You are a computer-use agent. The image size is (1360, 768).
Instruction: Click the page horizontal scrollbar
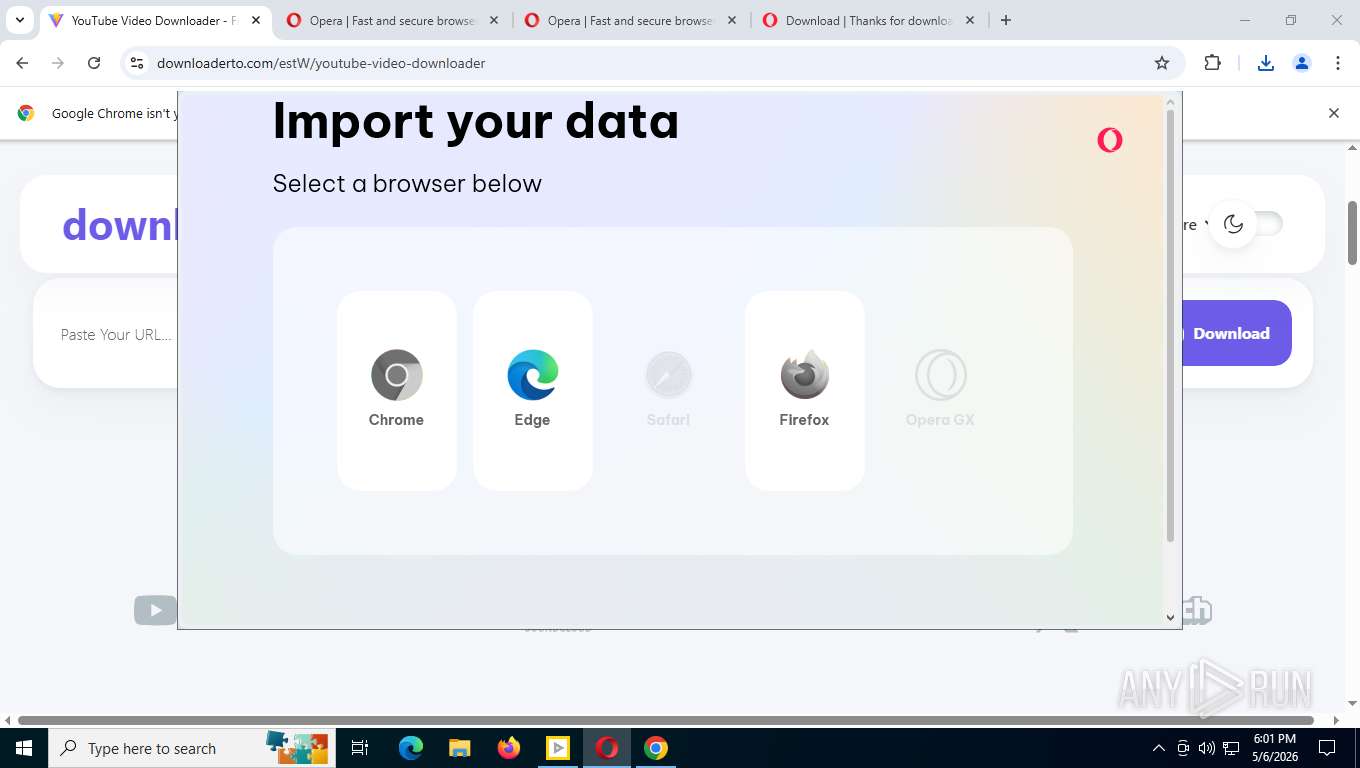click(x=666, y=720)
